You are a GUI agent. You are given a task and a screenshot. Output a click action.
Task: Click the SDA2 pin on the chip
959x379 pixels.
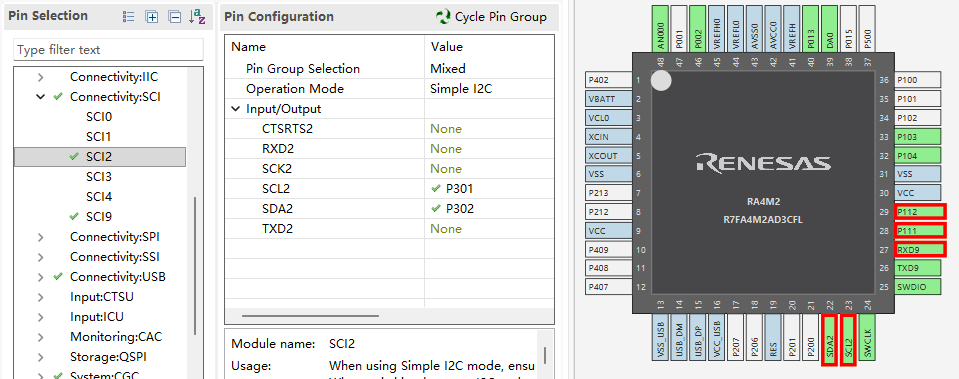(829, 340)
